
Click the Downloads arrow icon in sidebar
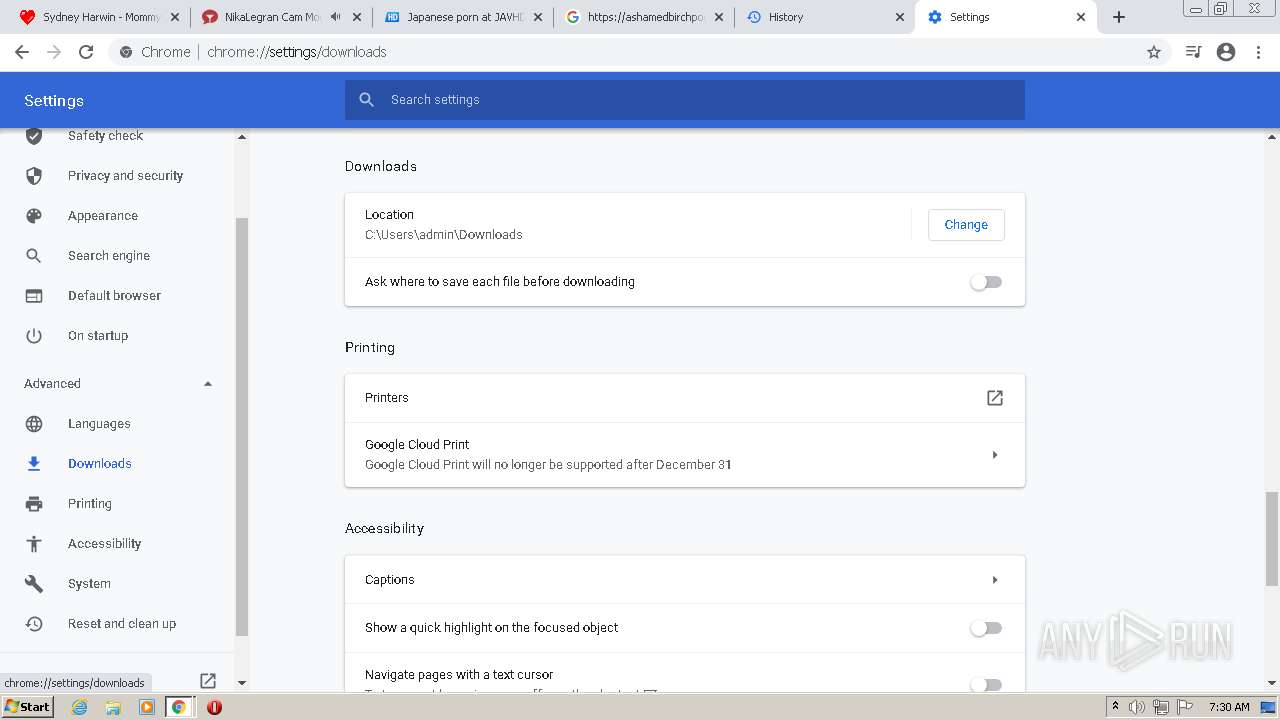point(34,464)
